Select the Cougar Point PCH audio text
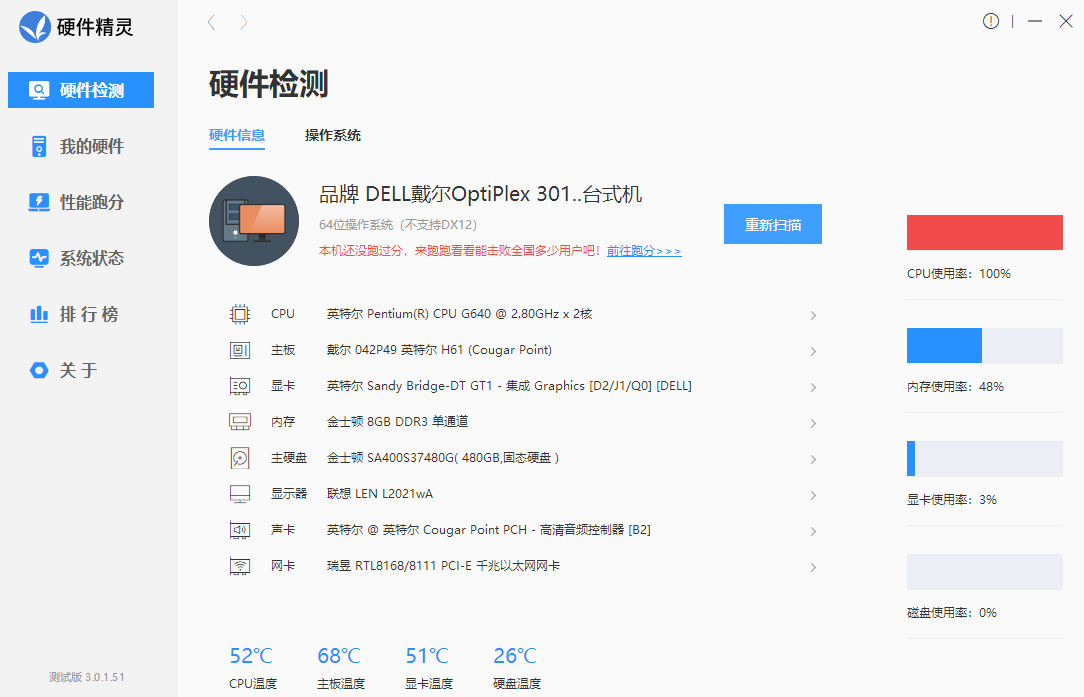 coord(488,530)
